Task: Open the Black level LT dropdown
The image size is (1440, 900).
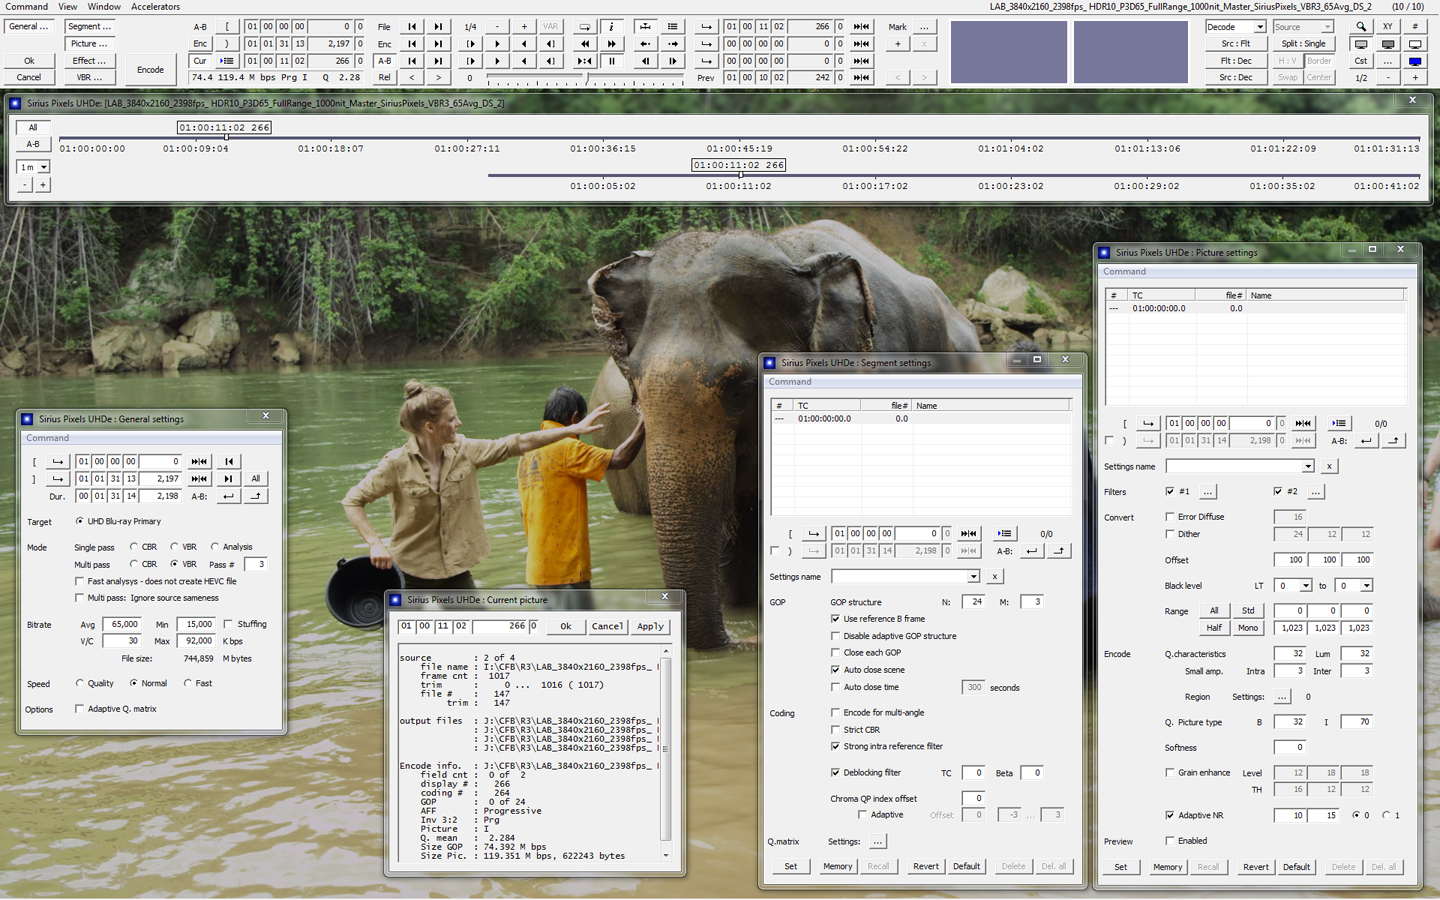Action: pyautogui.click(x=1291, y=586)
